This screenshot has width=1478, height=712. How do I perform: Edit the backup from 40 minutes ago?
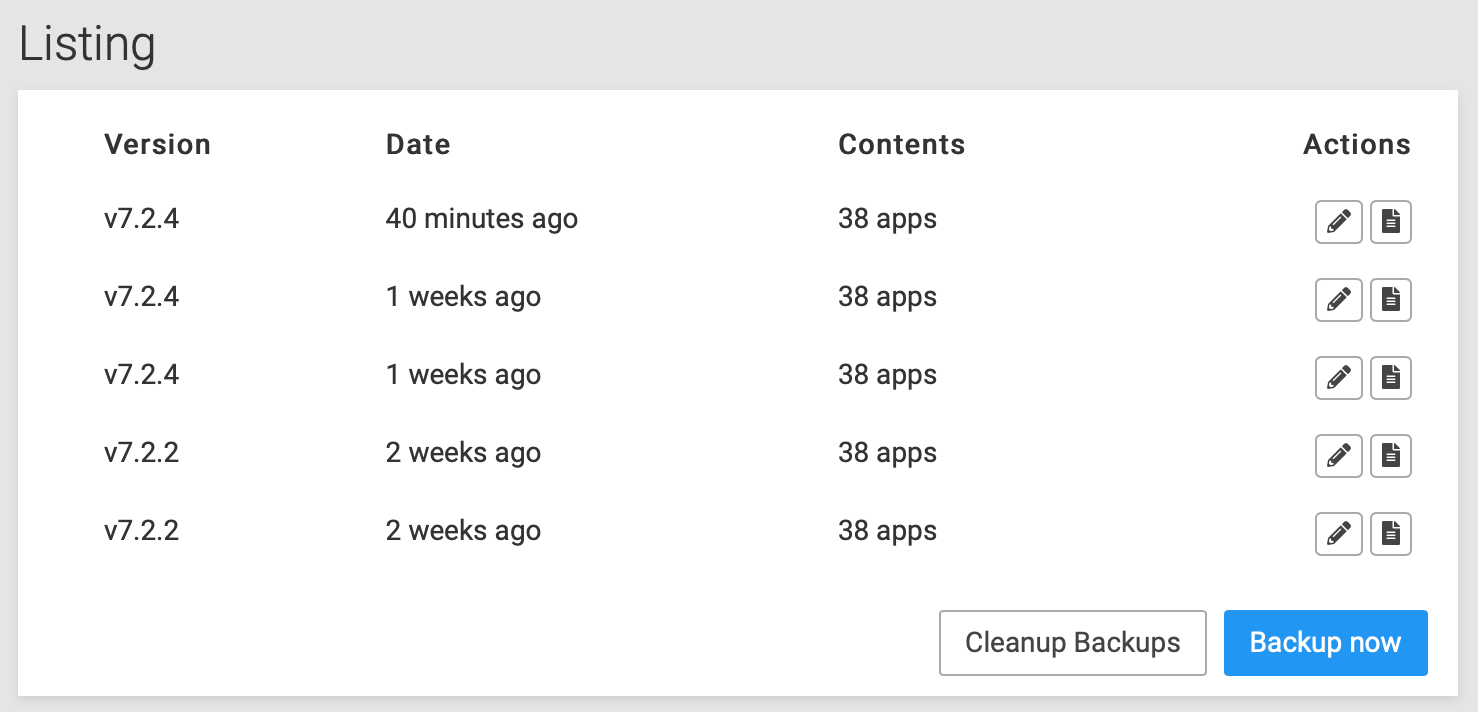[x=1338, y=222]
